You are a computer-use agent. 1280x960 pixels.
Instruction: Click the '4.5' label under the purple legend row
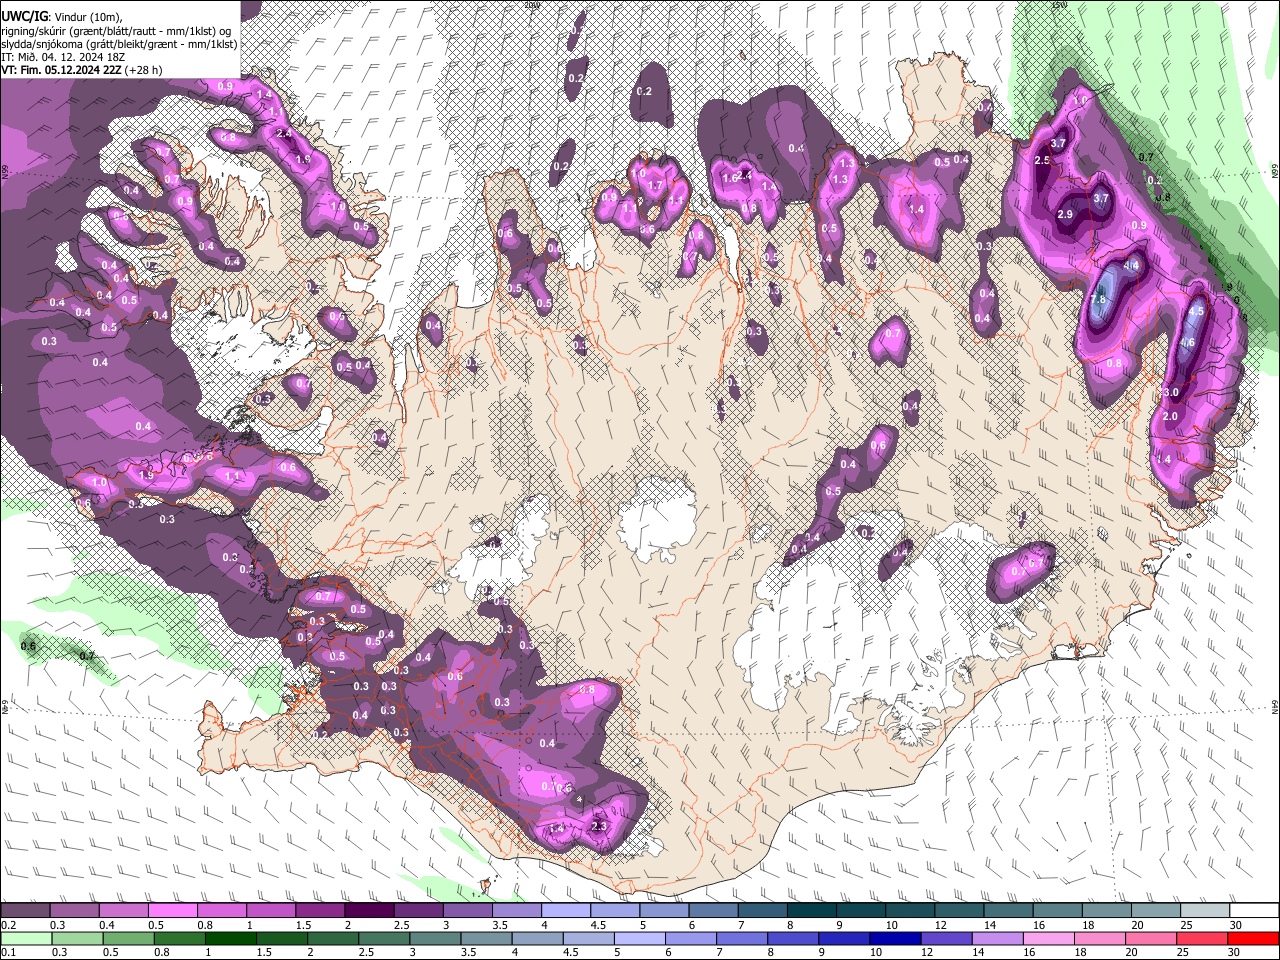click(x=598, y=925)
